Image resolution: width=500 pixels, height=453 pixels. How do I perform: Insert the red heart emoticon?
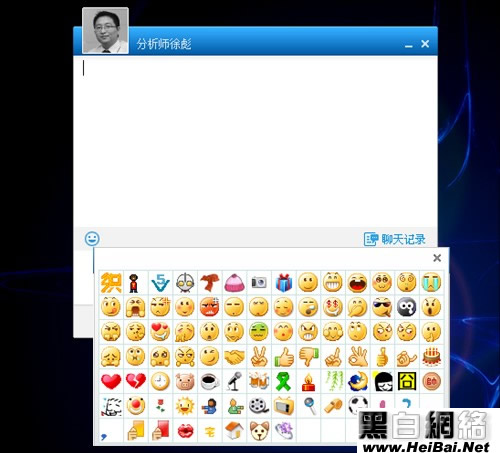(111, 381)
